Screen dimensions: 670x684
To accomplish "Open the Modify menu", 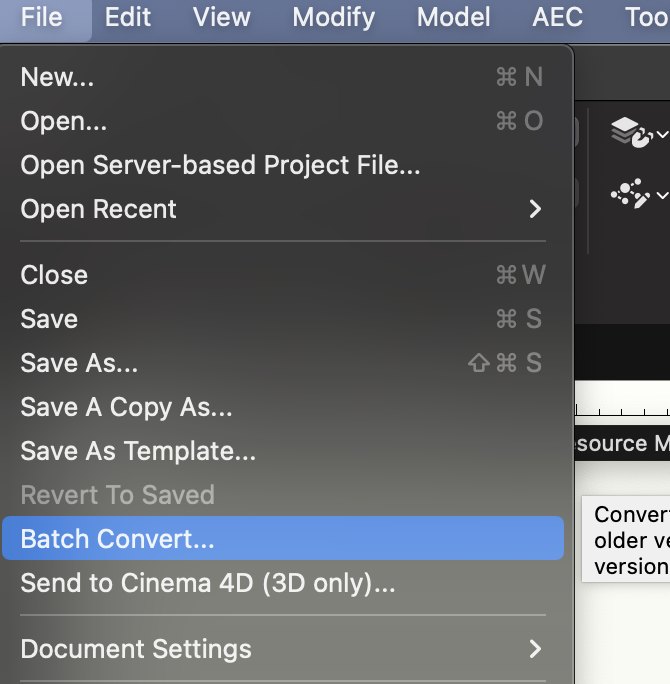I will [334, 17].
